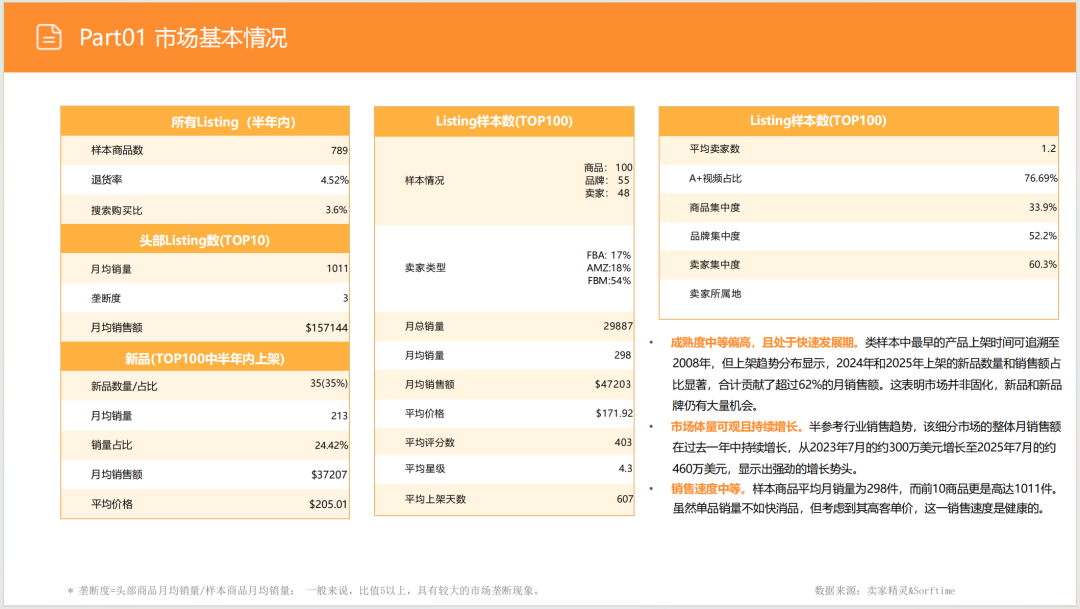This screenshot has width=1080, height=609.
Task: Click the middle 'Listing样本数(TOP100)' header
Action: pyautogui.click(x=504, y=121)
